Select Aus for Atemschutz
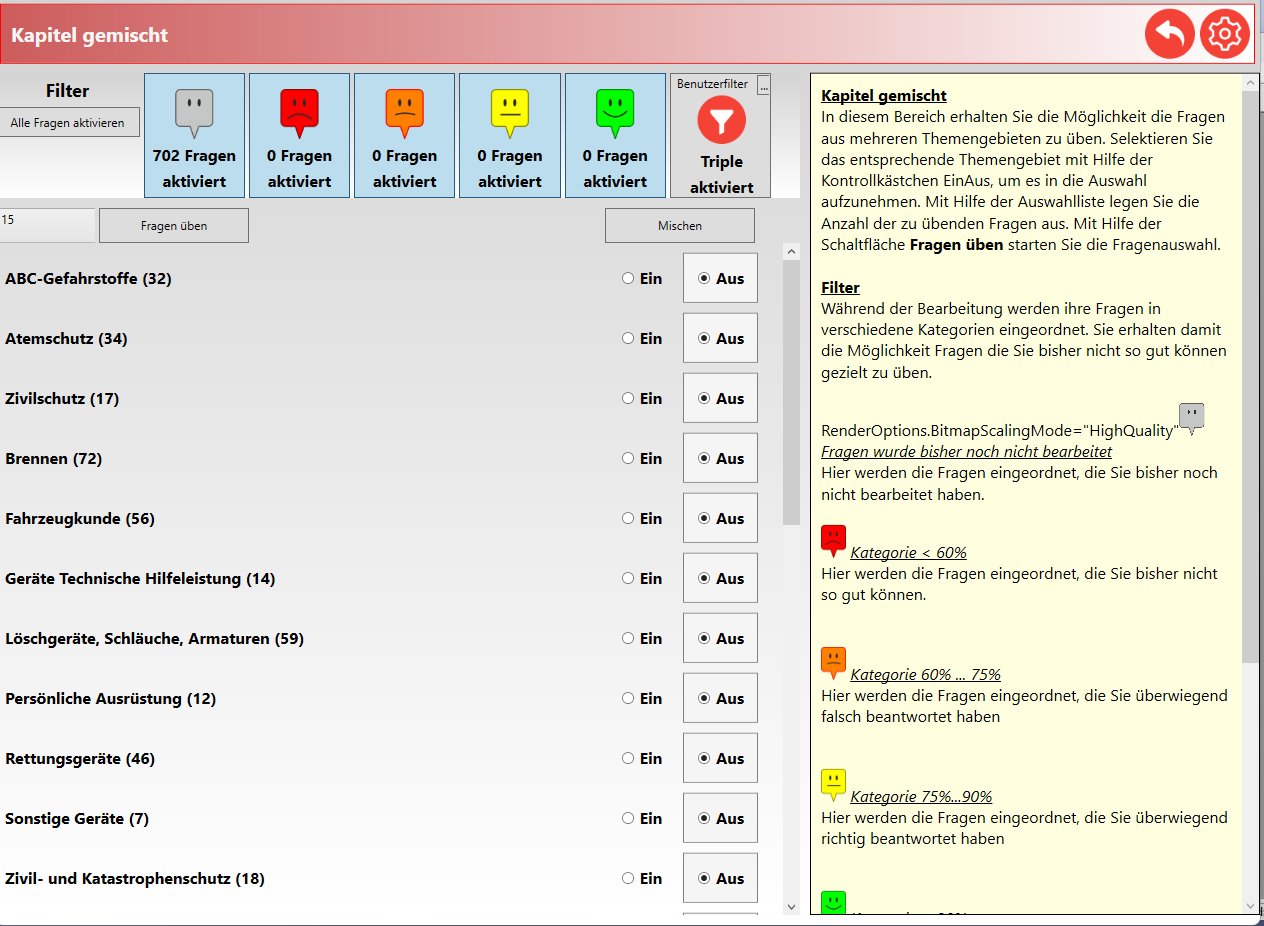The width and height of the screenshot is (1264, 926). 720,338
